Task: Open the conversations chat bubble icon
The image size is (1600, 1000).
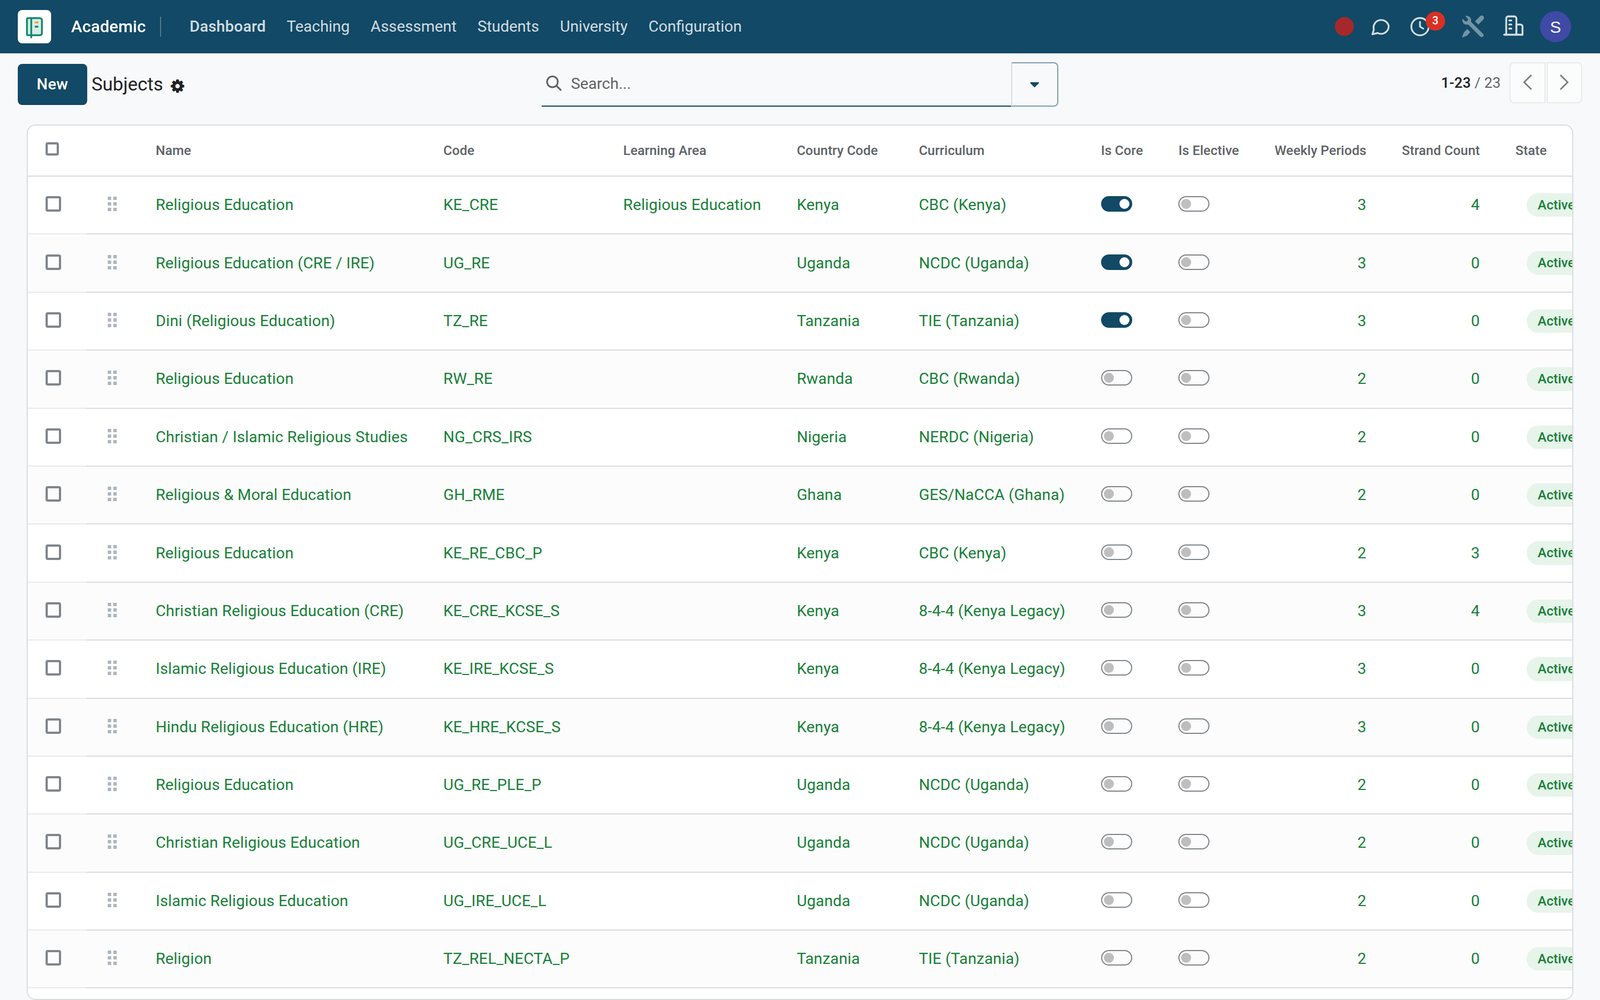Action: click(x=1380, y=27)
